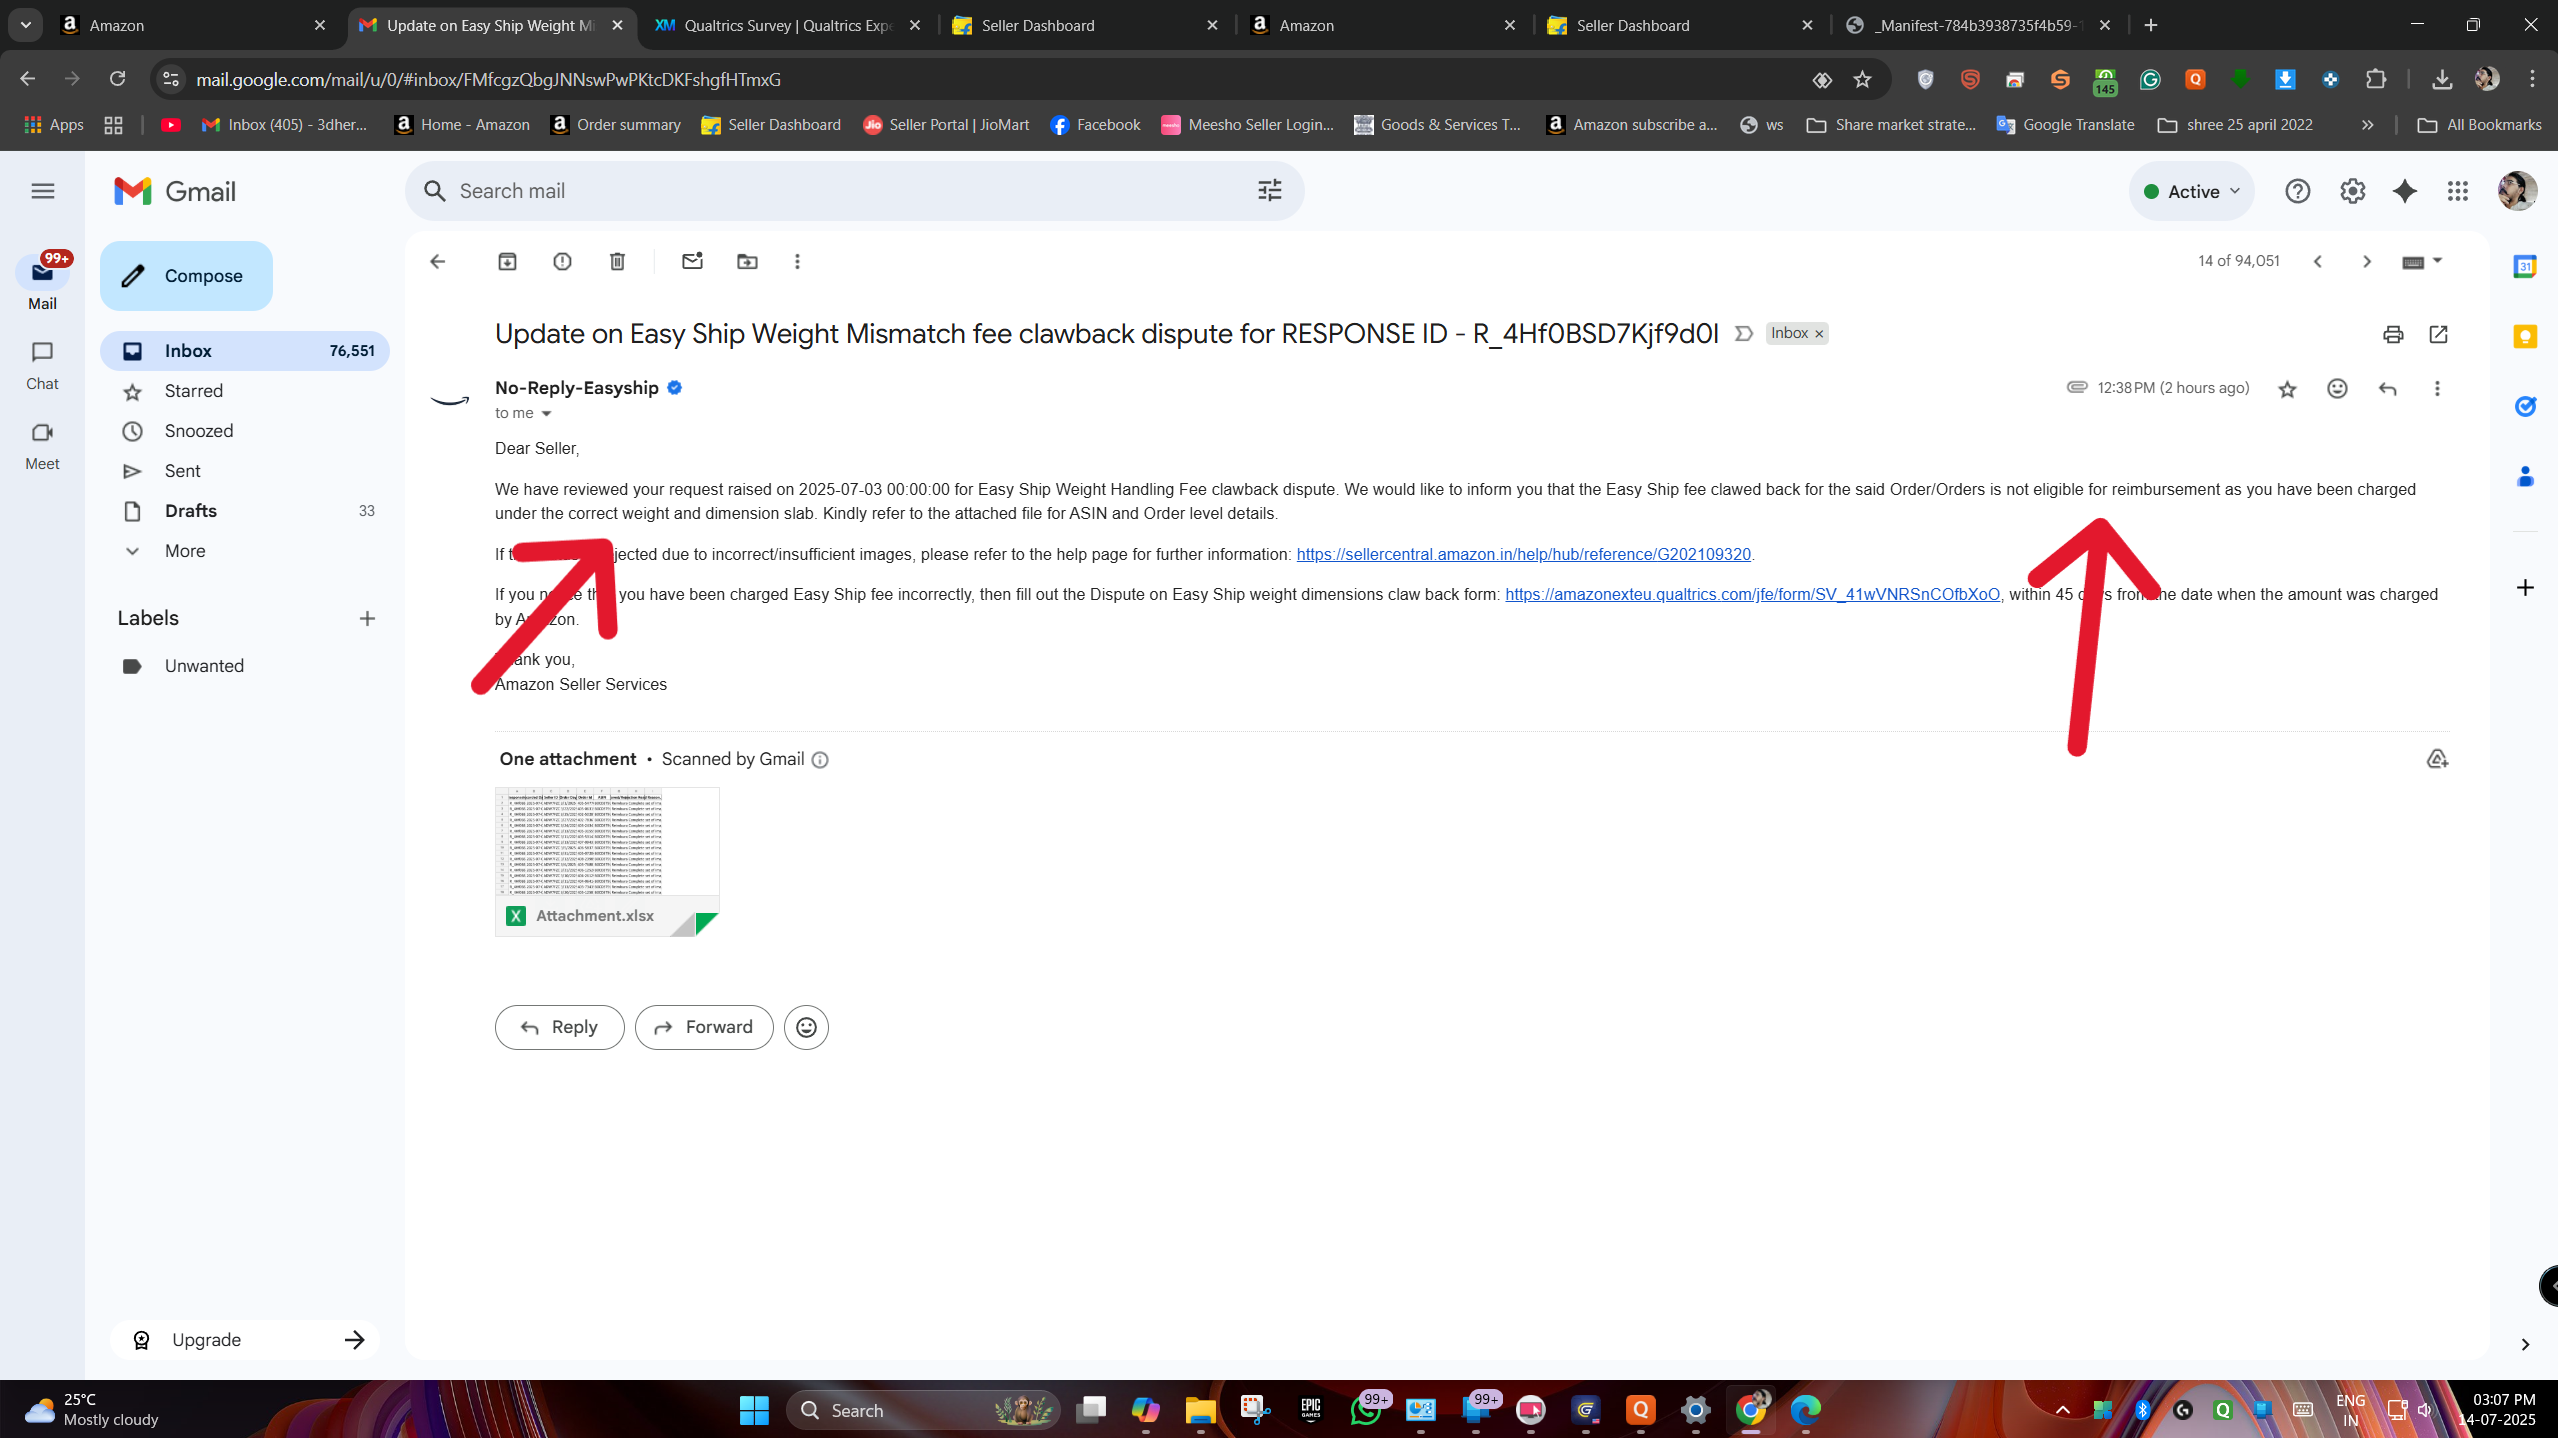Show hidden system tray icons
Screen dimensions: 2558x1438
[x=2062, y=1410]
